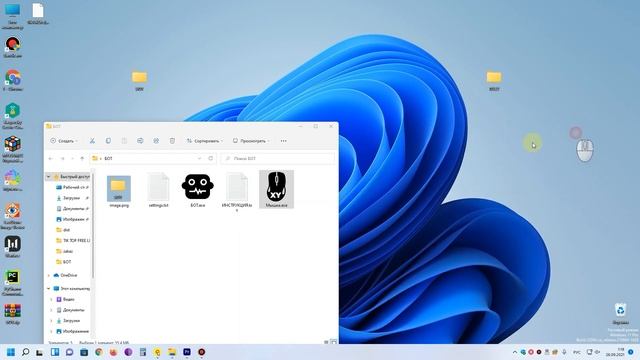
Task: Open Firefox on the taskbar
Action: point(113,352)
